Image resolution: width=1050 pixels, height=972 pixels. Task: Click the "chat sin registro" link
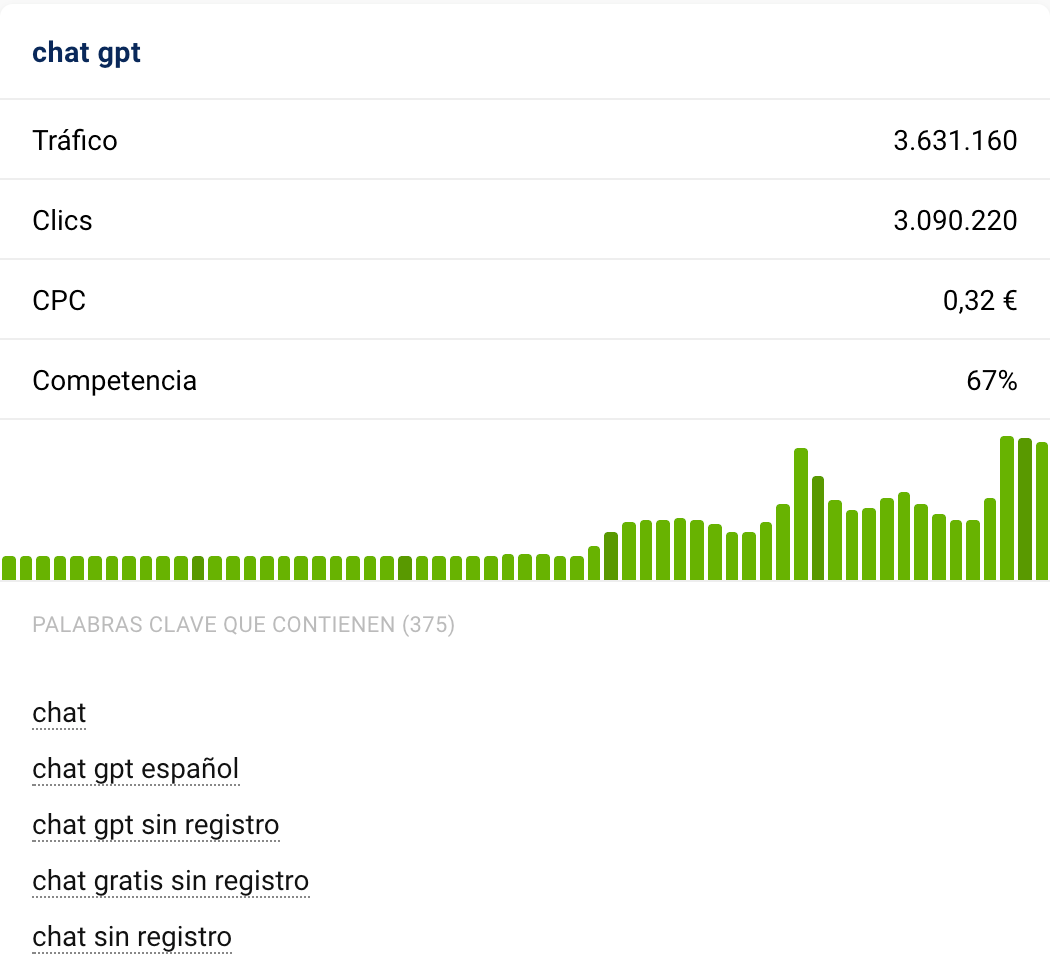(x=132, y=937)
